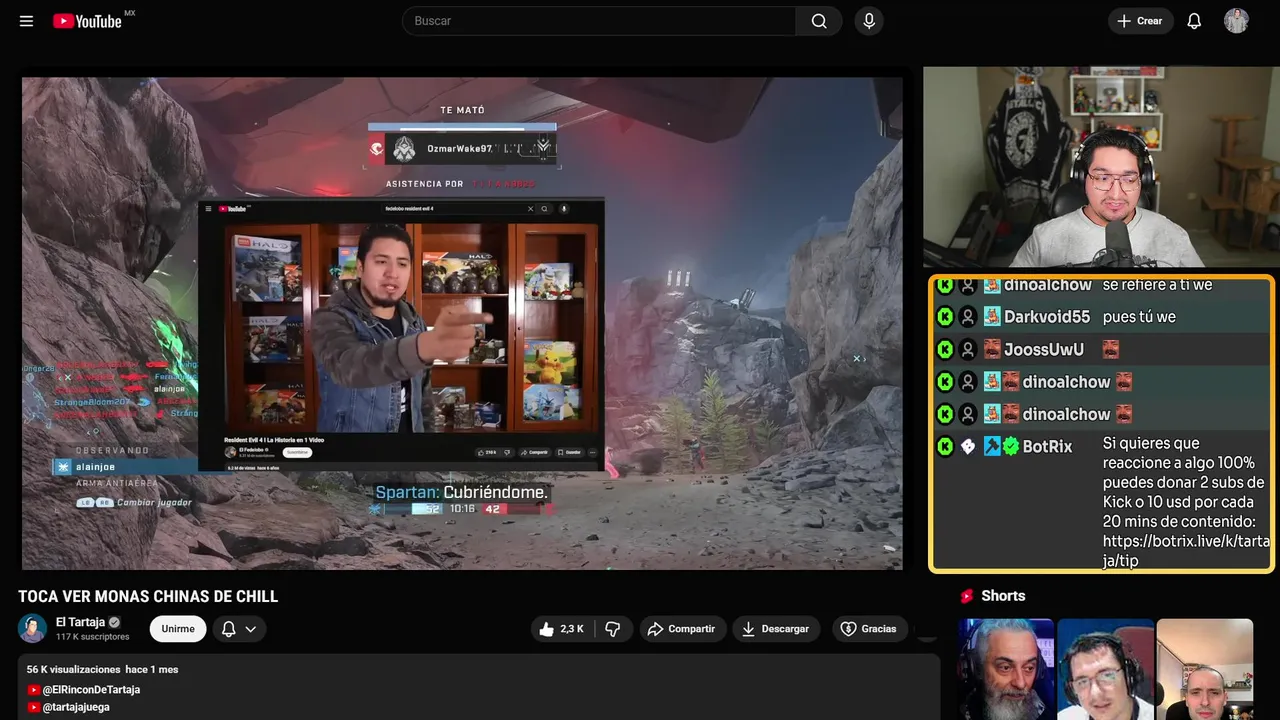This screenshot has width=1280, height=720.
Task: Open first Shorts thumbnail with bearded man
Action: 1006,669
